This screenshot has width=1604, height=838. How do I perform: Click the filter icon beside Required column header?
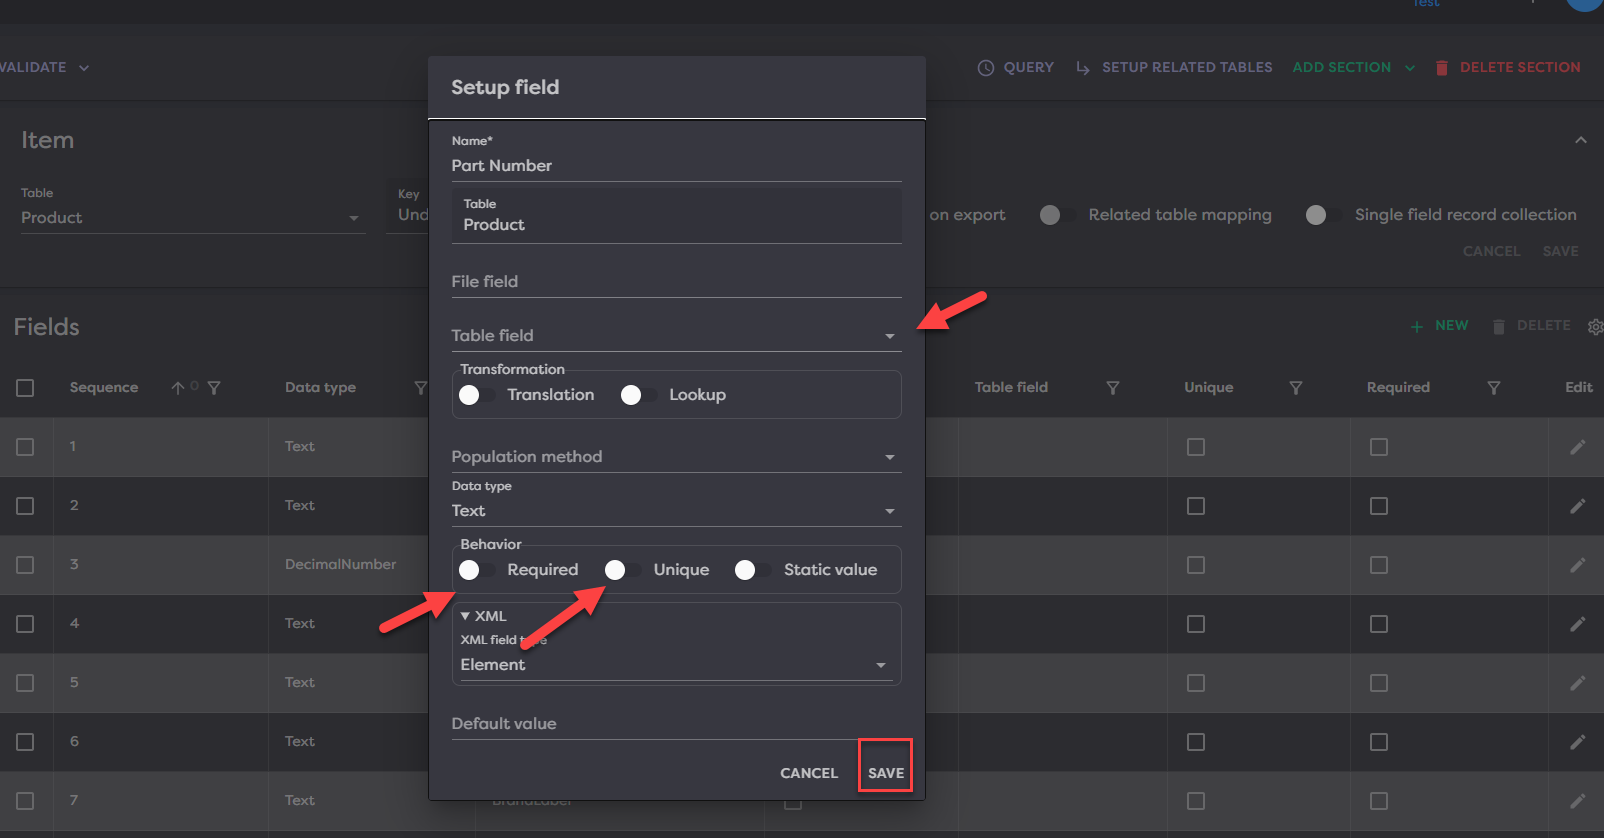click(x=1493, y=388)
